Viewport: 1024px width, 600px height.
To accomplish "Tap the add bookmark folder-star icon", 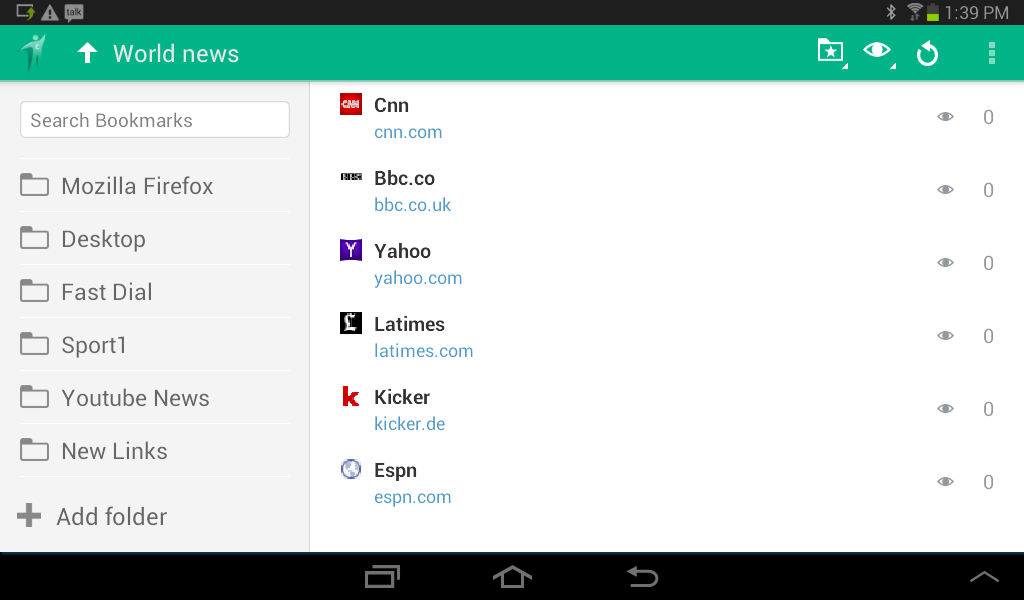I will pos(831,52).
